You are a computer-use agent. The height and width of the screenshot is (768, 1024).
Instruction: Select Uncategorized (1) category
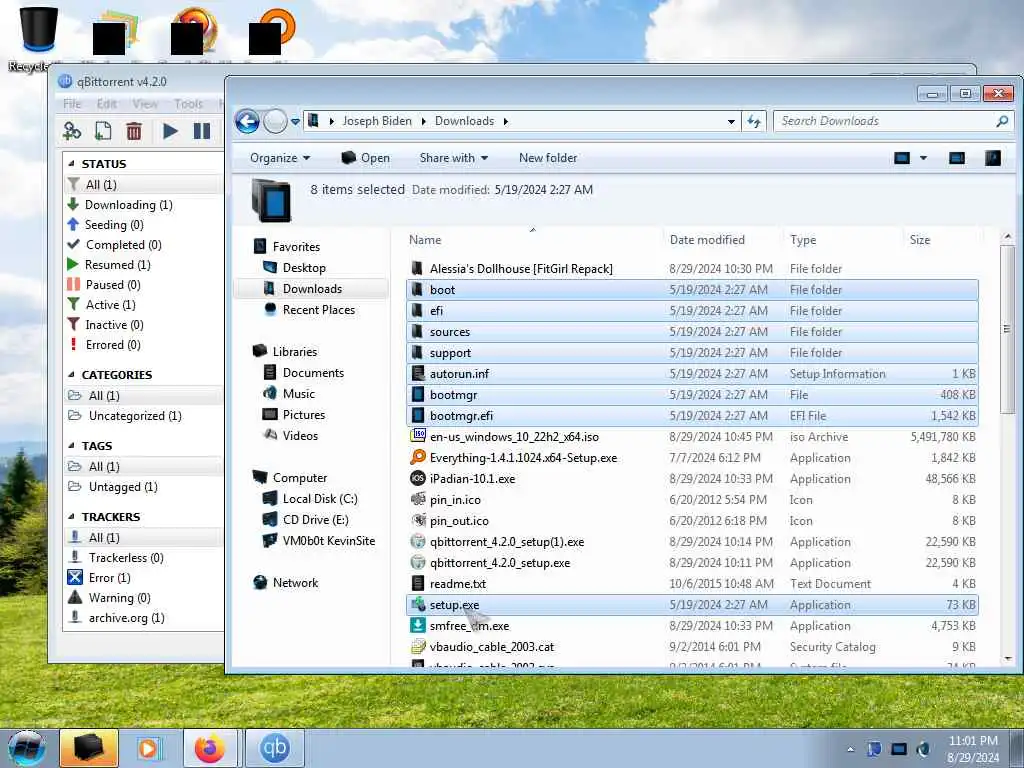click(x=135, y=416)
